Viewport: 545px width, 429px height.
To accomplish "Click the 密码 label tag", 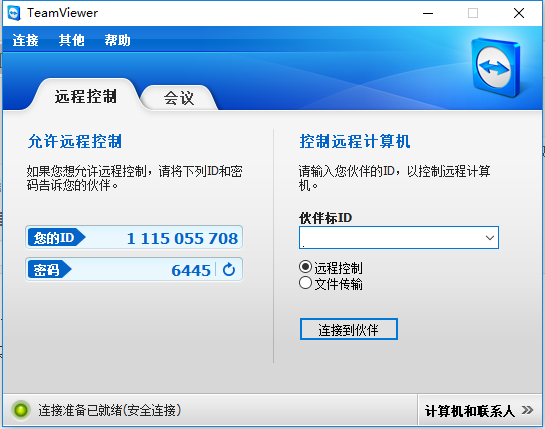I will (x=49, y=269).
